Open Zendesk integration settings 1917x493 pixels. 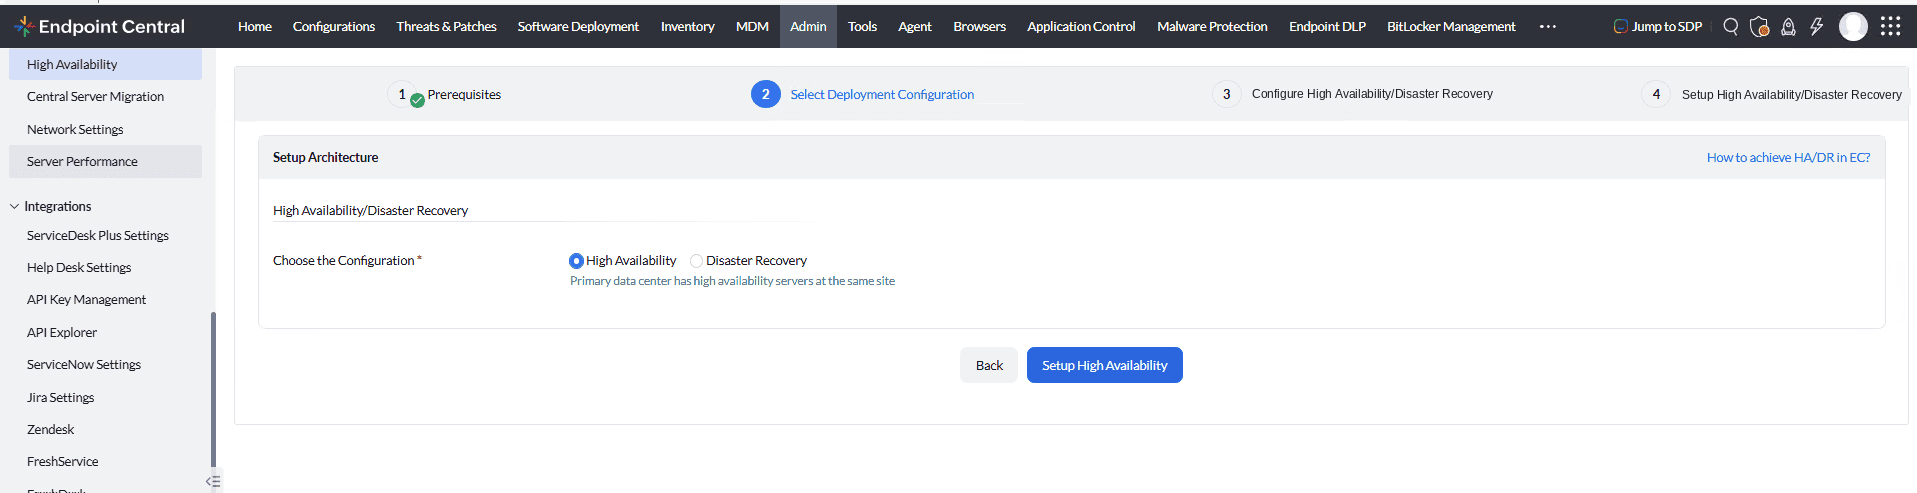click(50, 429)
